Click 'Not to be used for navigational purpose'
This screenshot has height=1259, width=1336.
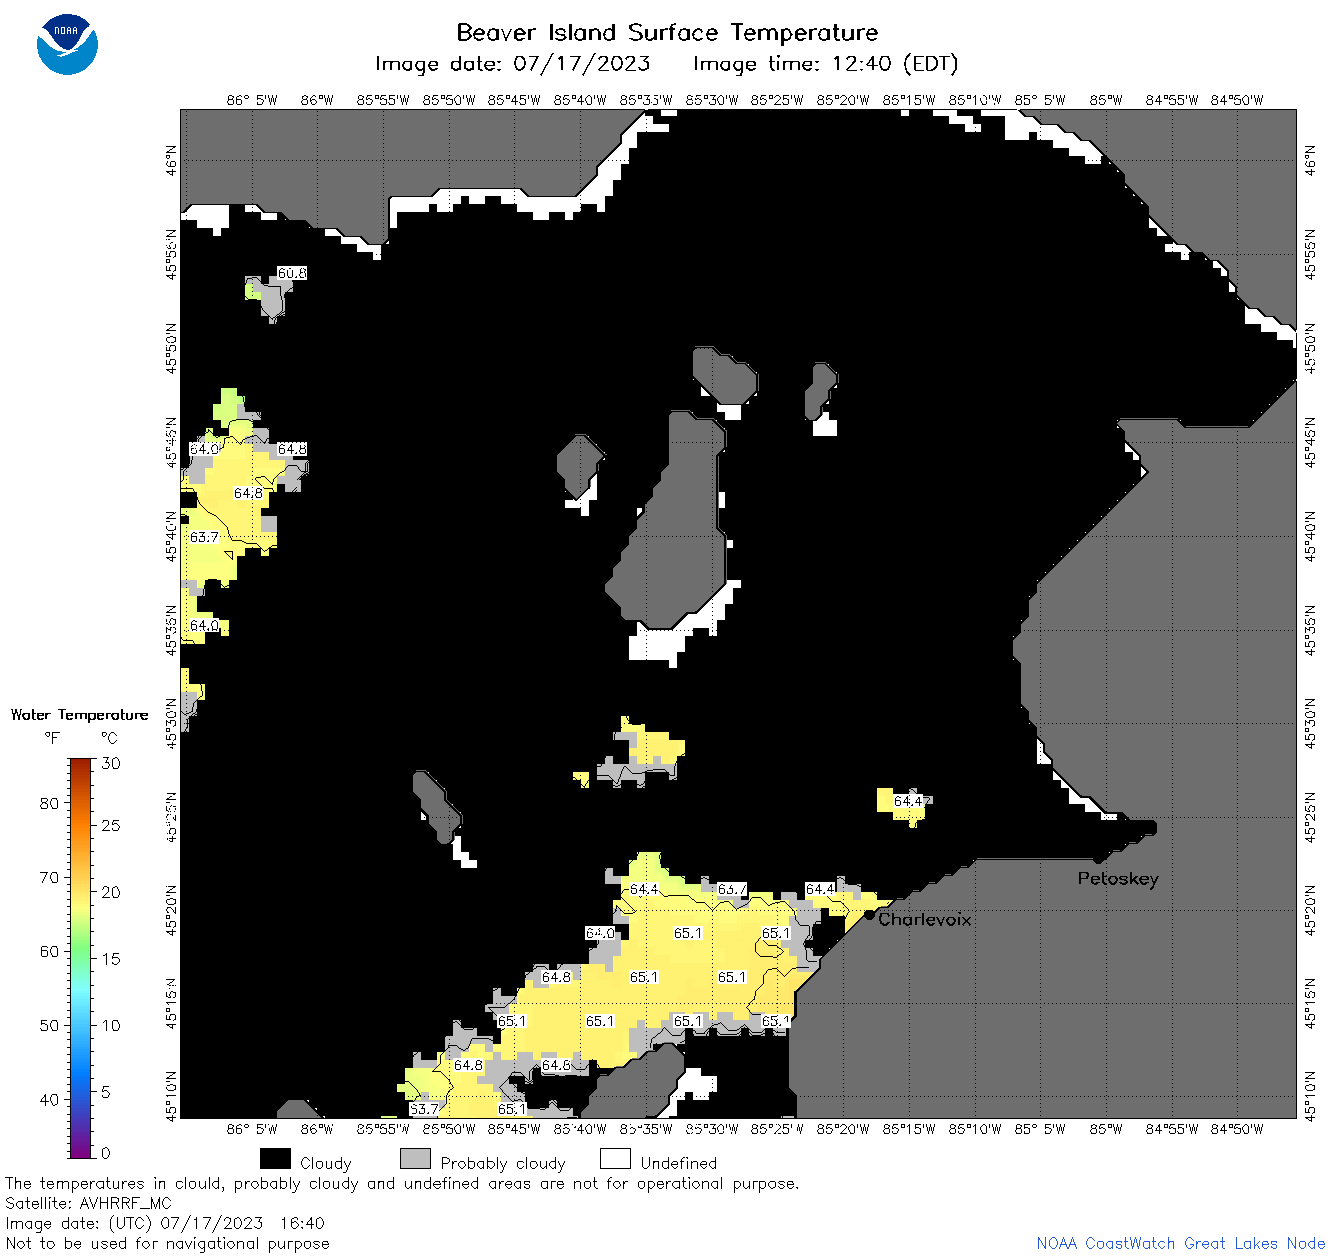[x=167, y=1244]
